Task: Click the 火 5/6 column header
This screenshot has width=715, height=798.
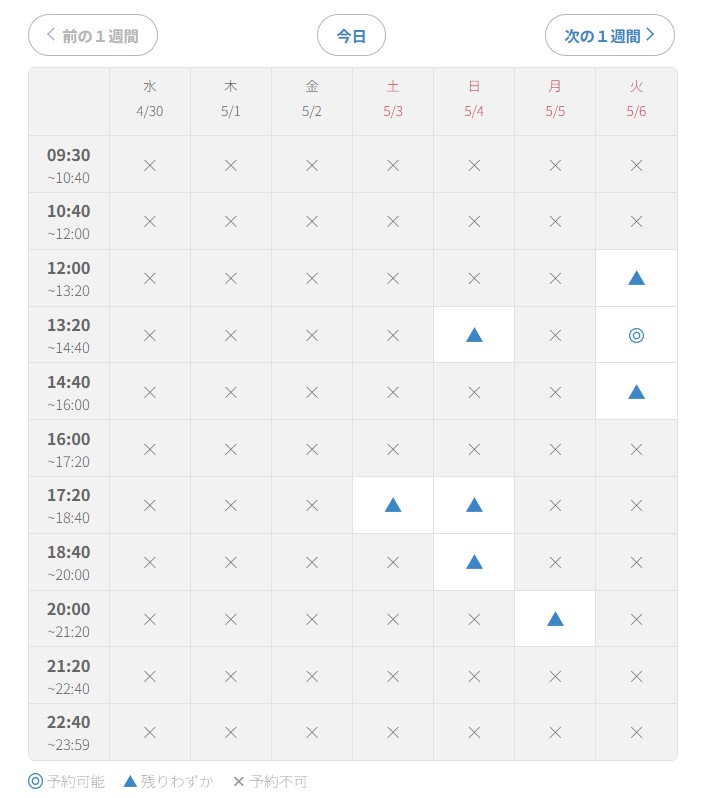Action: (636, 99)
